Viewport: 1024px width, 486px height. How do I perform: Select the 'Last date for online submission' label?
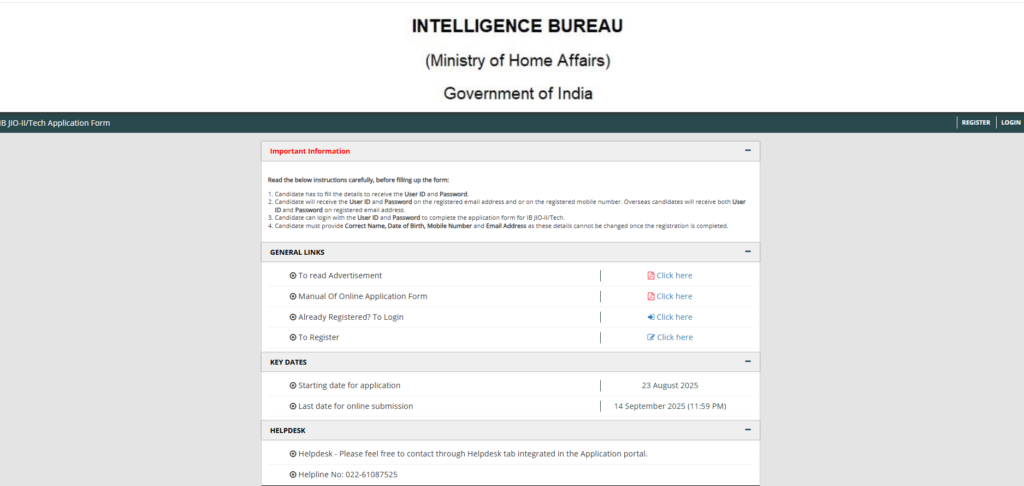click(356, 406)
